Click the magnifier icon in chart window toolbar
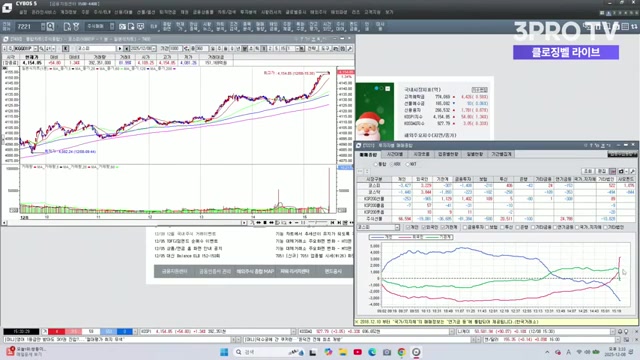 (x=42, y=49)
